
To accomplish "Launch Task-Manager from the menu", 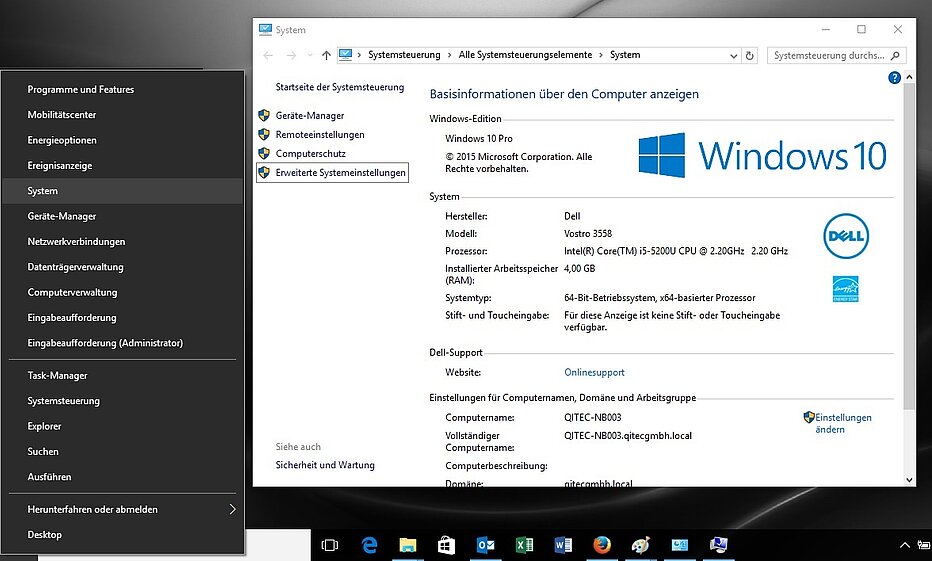I will pyautogui.click(x=123, y=376).
